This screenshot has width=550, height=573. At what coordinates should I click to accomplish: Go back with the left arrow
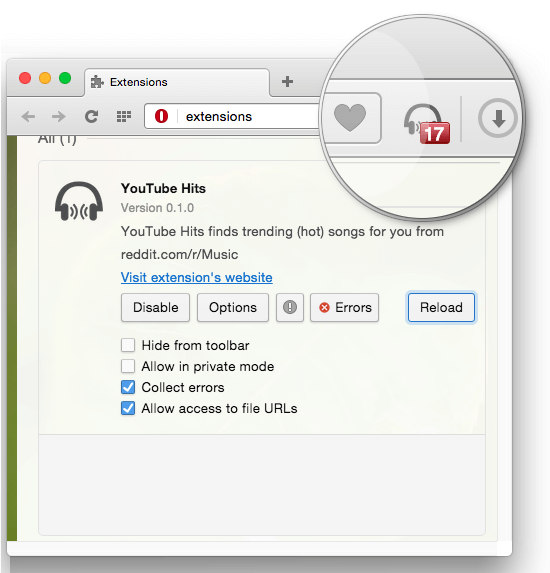pyautogui.click(x=28, y=117)
